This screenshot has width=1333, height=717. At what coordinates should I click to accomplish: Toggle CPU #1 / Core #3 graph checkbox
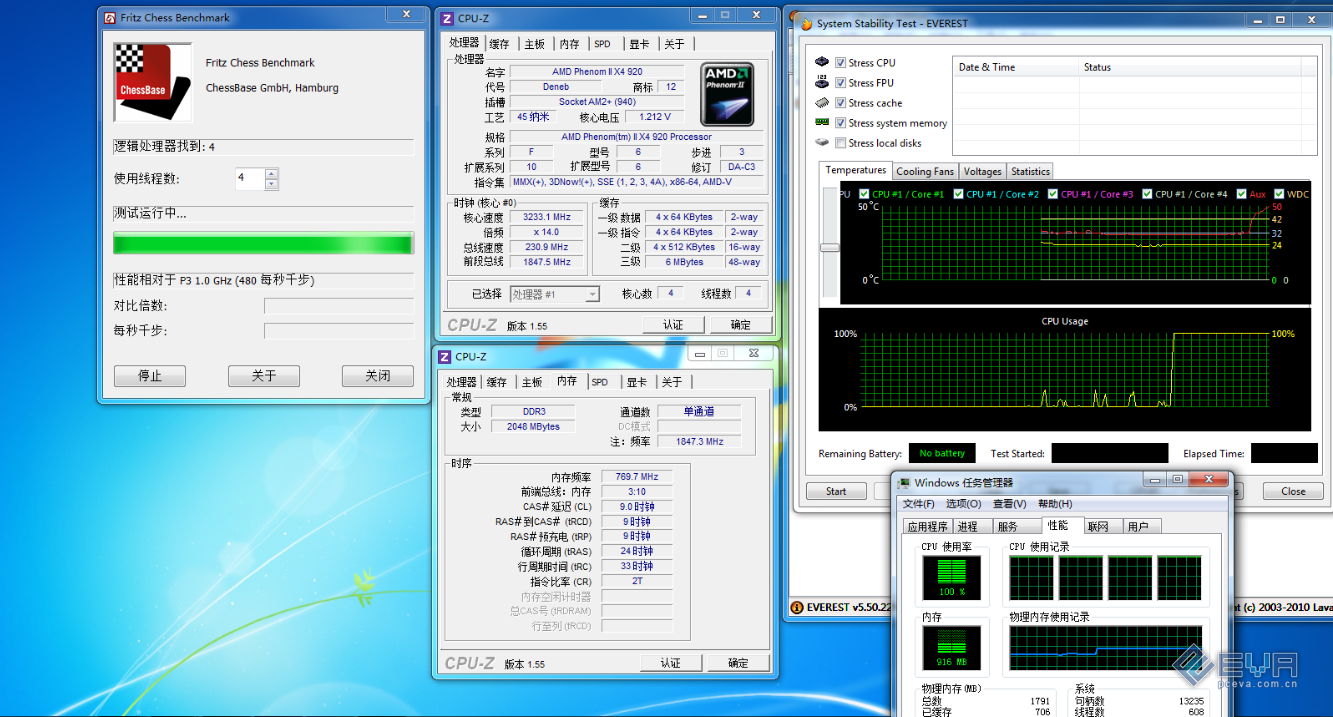[x=1053, y=194]
